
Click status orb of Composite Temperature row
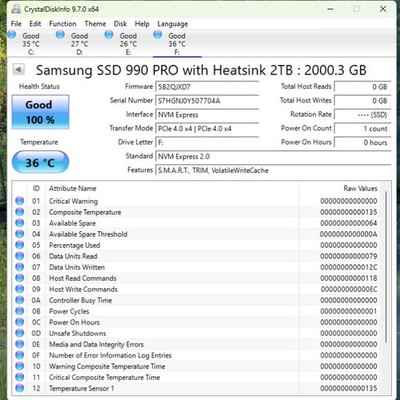[20, 212]
